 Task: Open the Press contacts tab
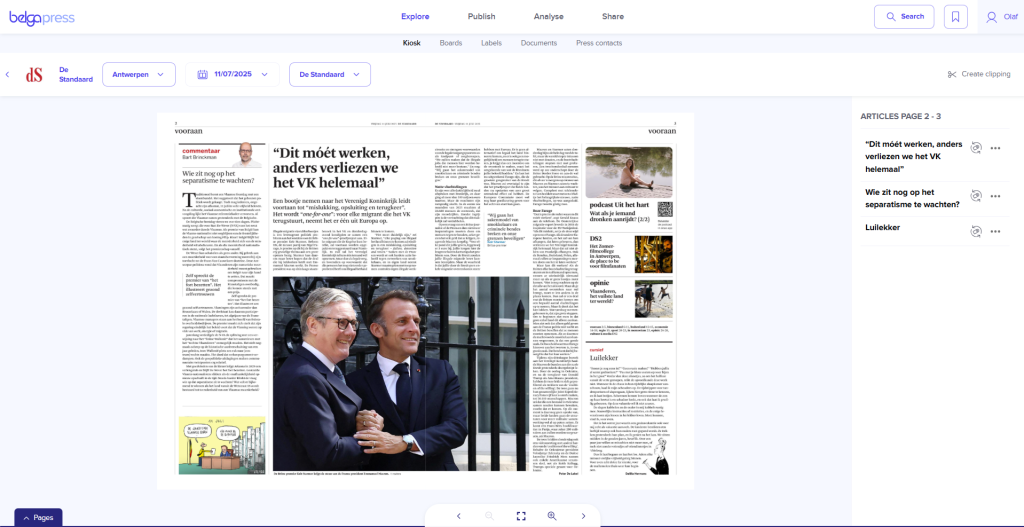(598, 43)
